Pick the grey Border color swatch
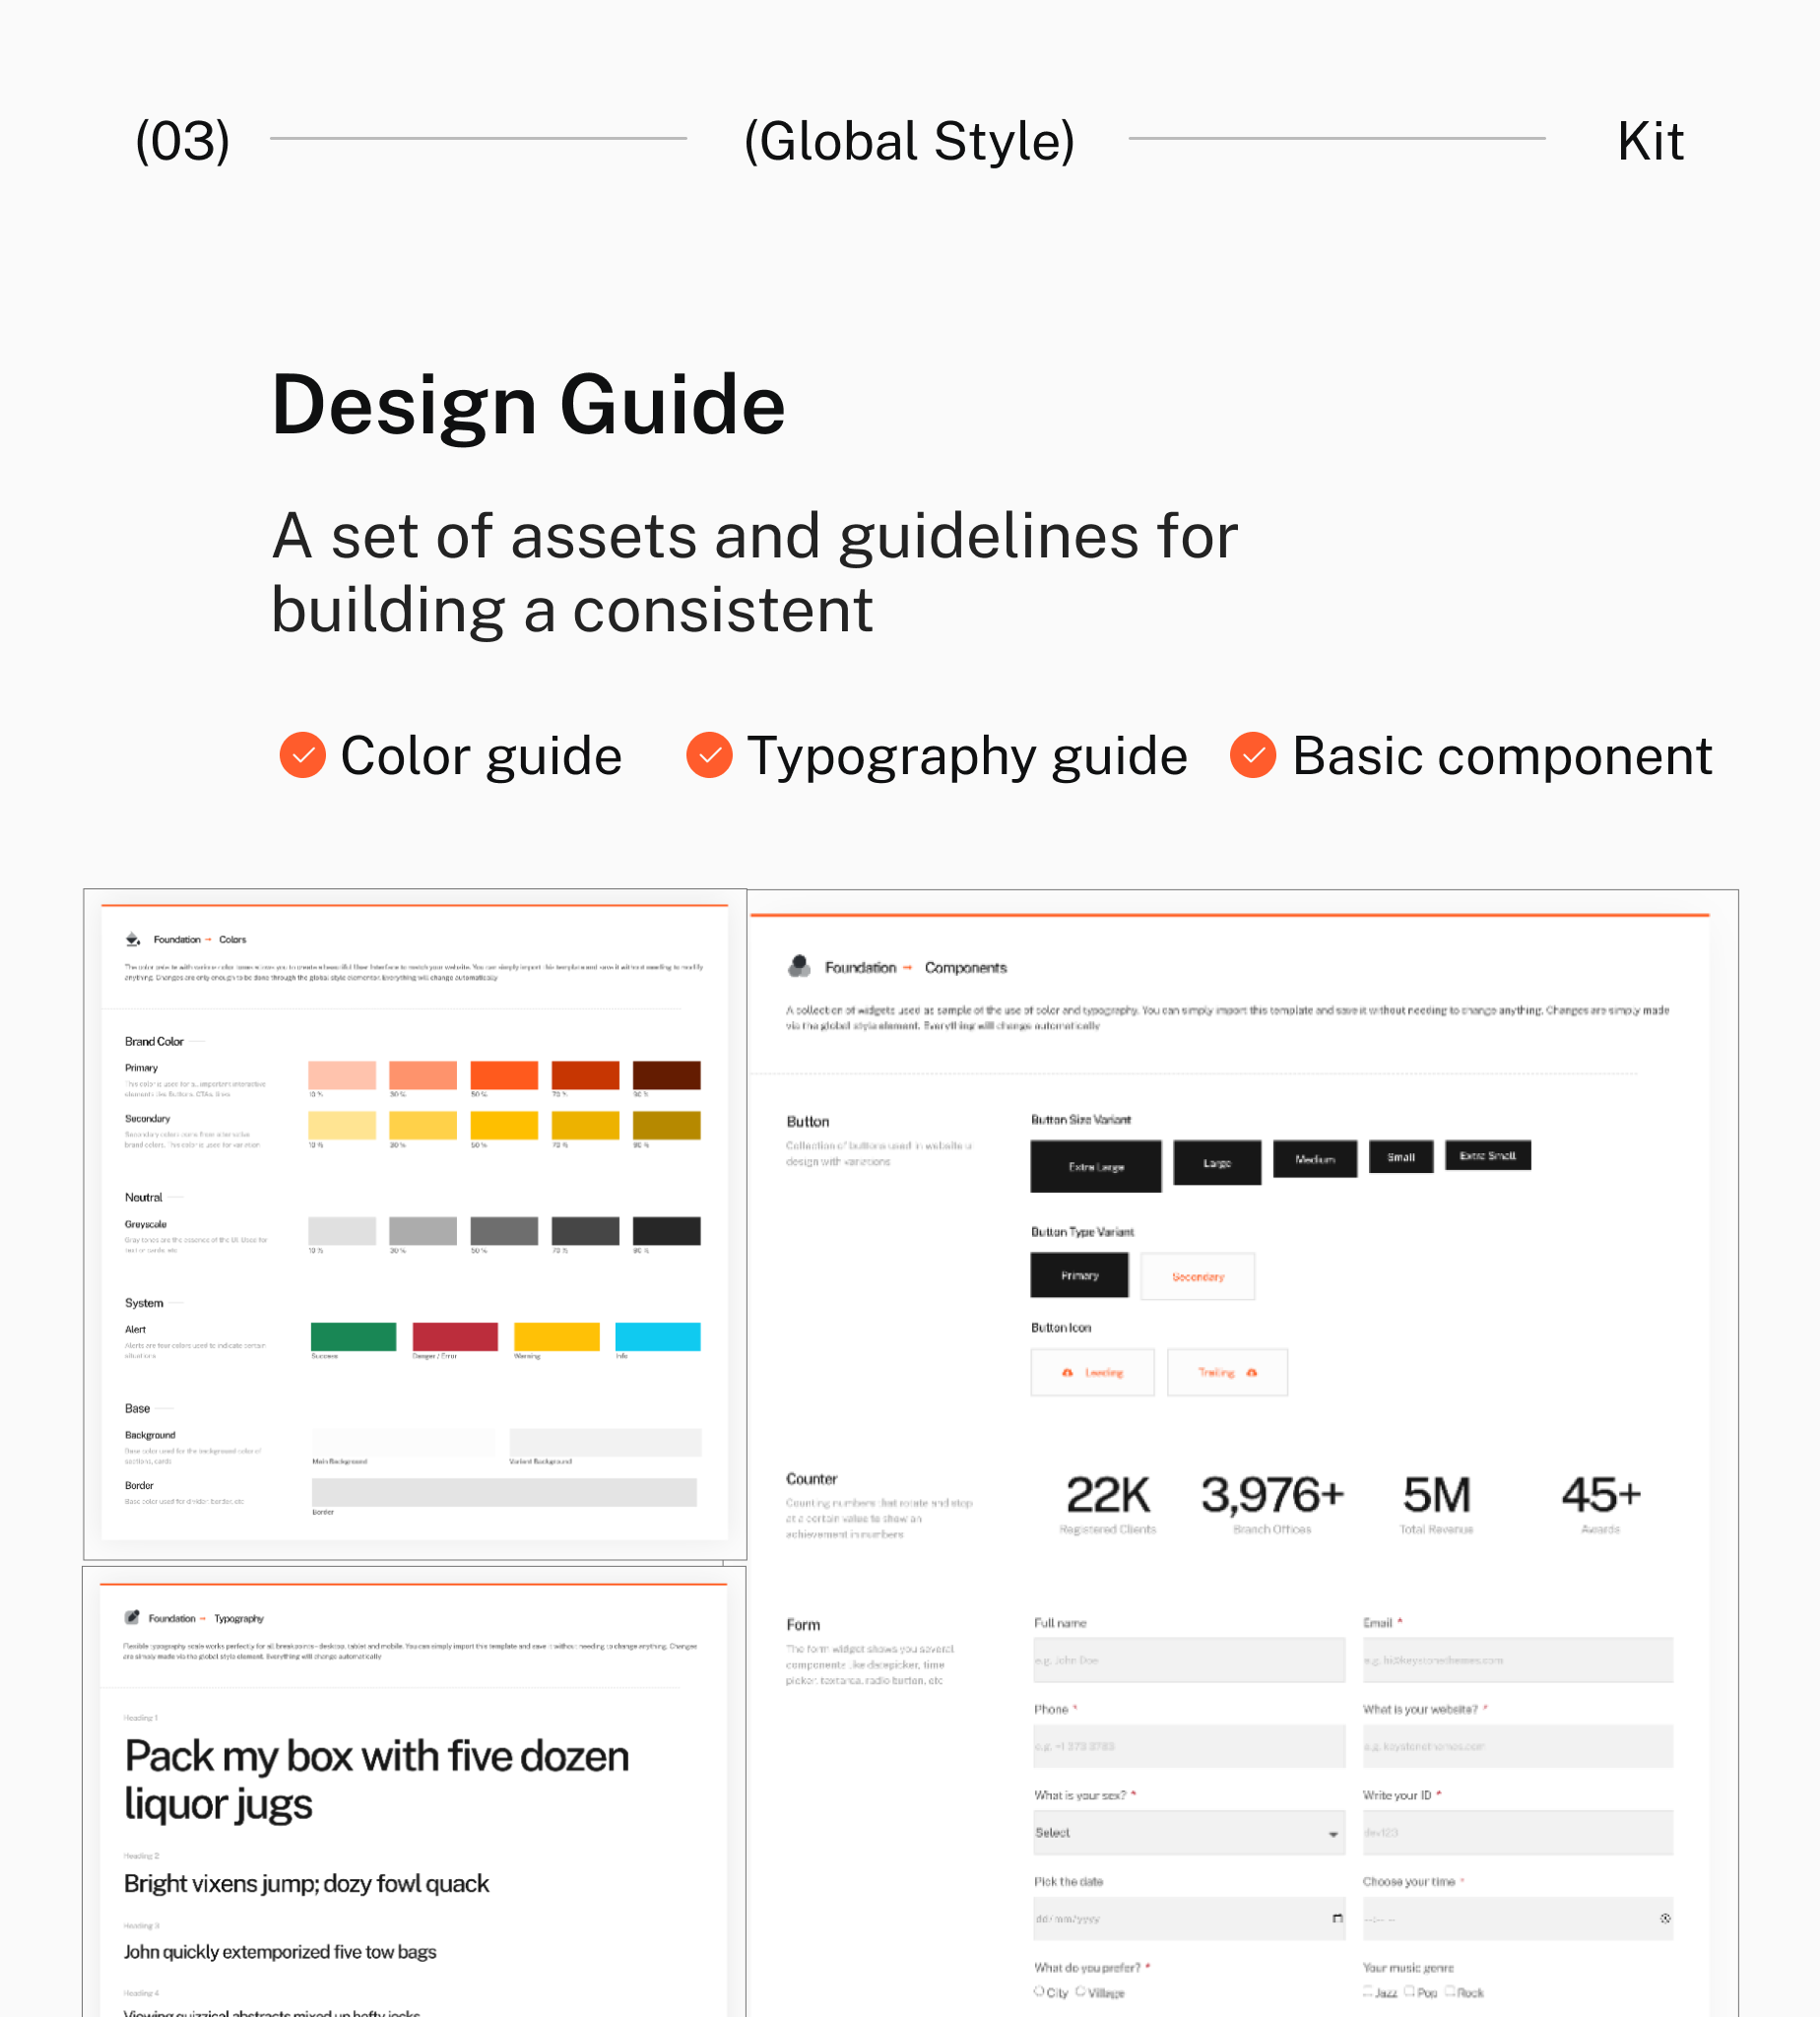This screenshot has width=1820, height=2017. click(504, 1492)
